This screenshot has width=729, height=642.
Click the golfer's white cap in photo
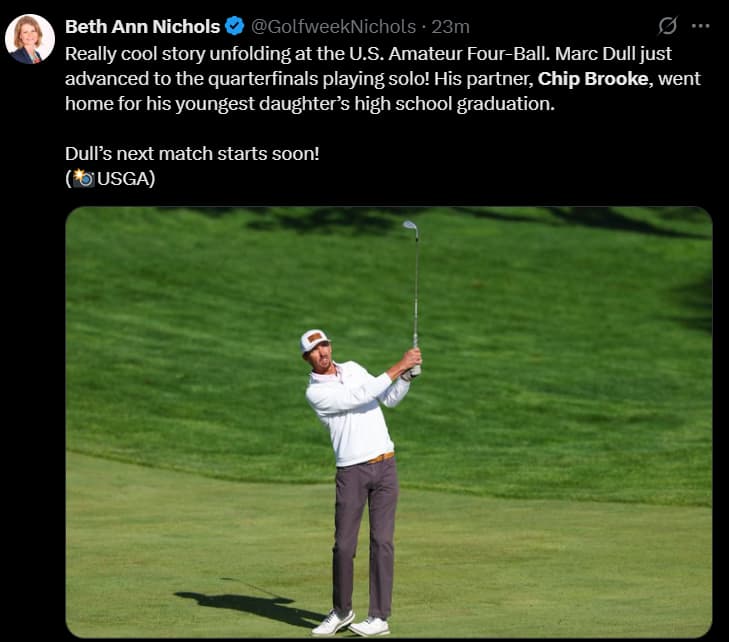click(314, 340)
